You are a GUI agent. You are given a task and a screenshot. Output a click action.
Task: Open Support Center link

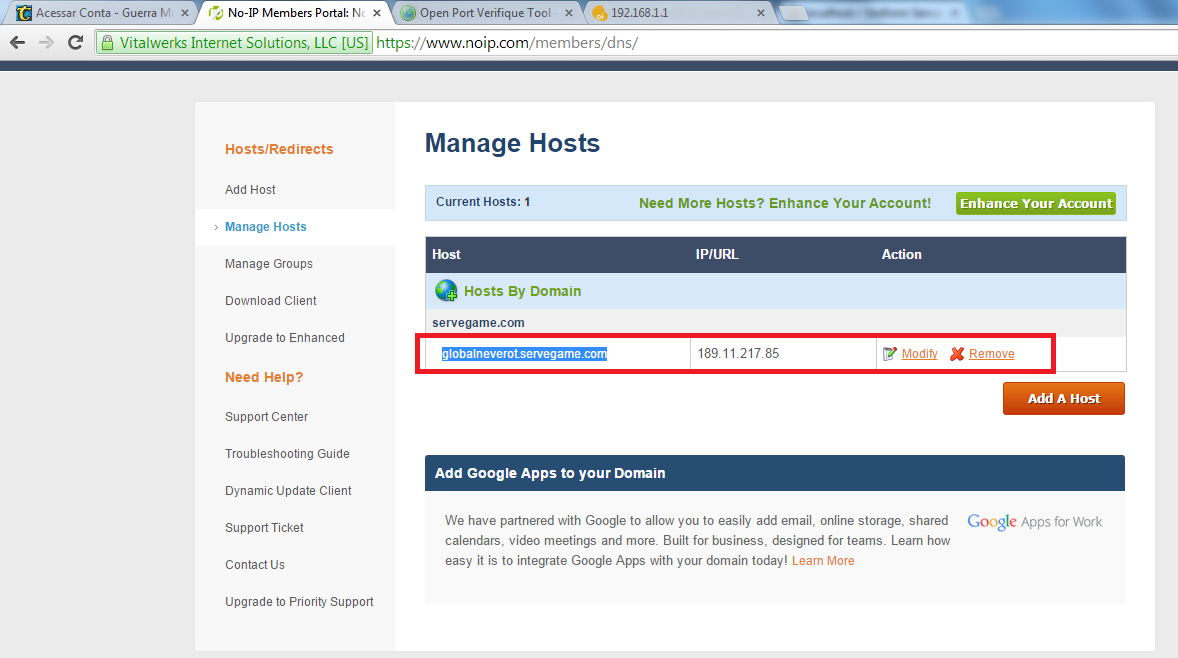tap(267, 417)
